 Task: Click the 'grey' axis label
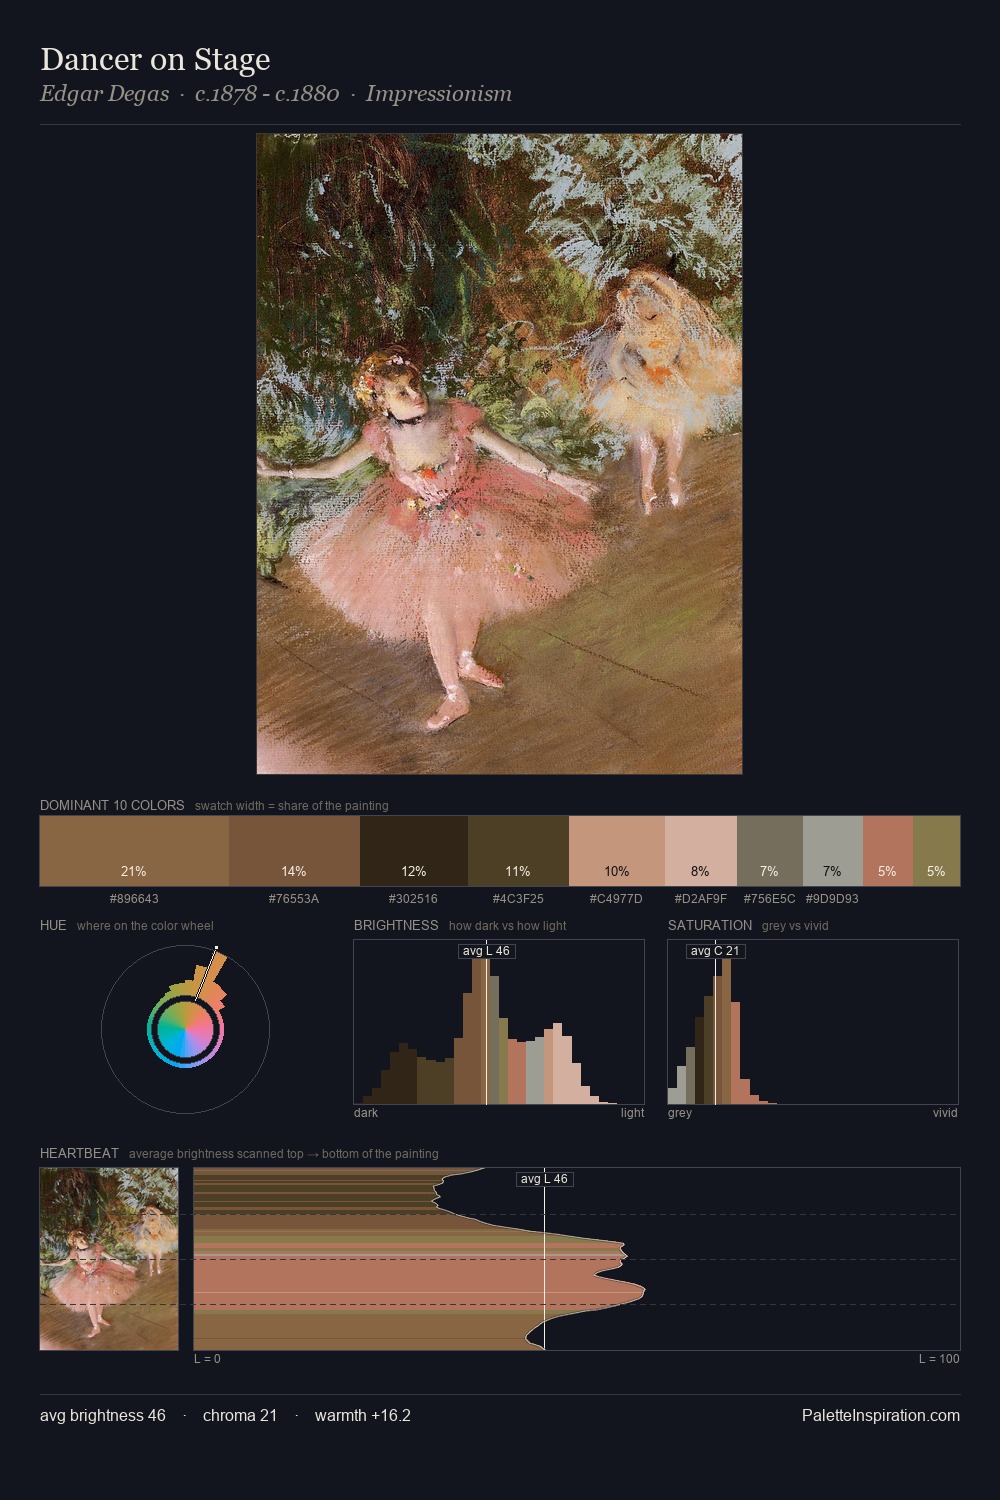click(x=680, y=1113)
